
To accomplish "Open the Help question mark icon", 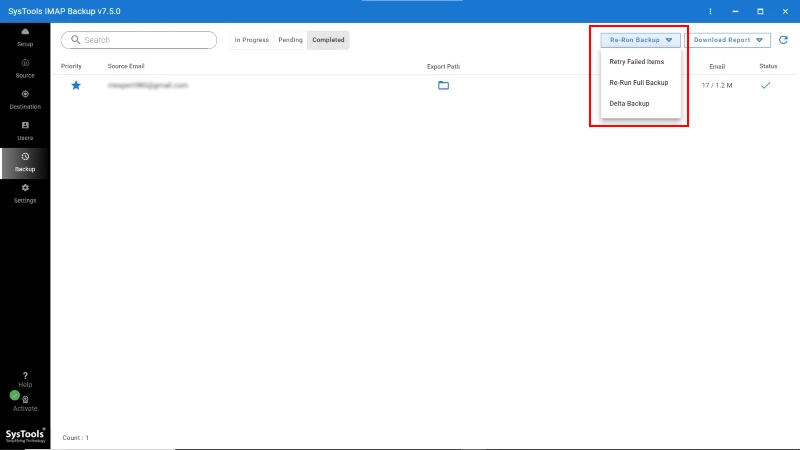I will [x=25, y=376].
